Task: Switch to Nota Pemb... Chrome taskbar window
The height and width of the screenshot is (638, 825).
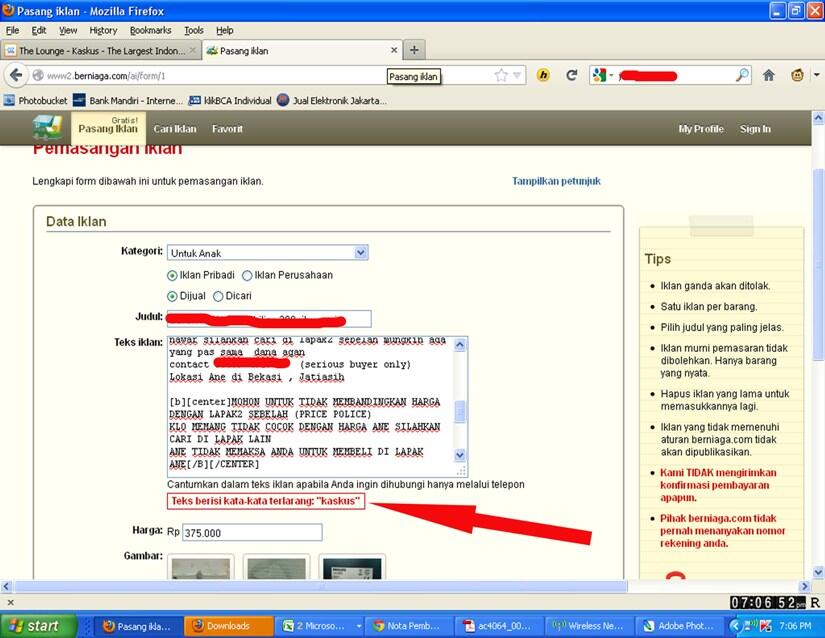Action: coord(409,626)
